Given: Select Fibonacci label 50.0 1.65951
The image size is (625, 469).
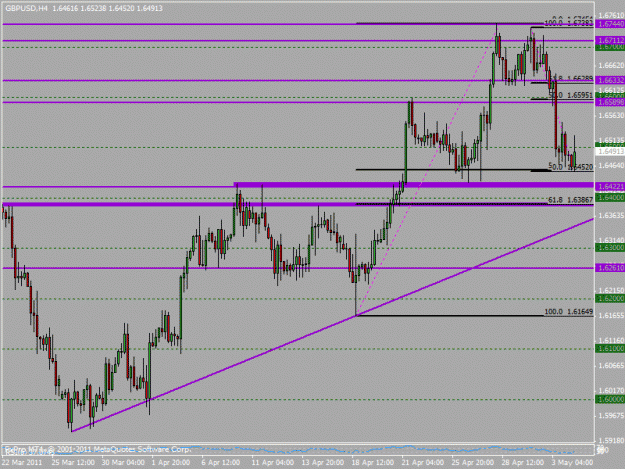Looking at the screenshot, I should [x=570, y=95].
